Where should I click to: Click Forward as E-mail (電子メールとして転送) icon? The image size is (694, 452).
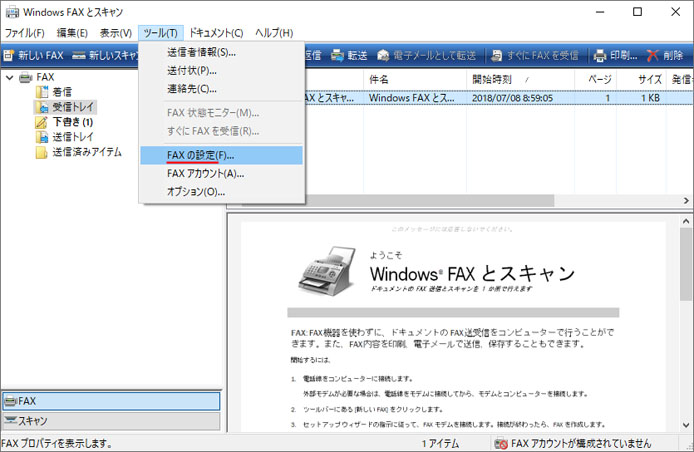point(383,55)
